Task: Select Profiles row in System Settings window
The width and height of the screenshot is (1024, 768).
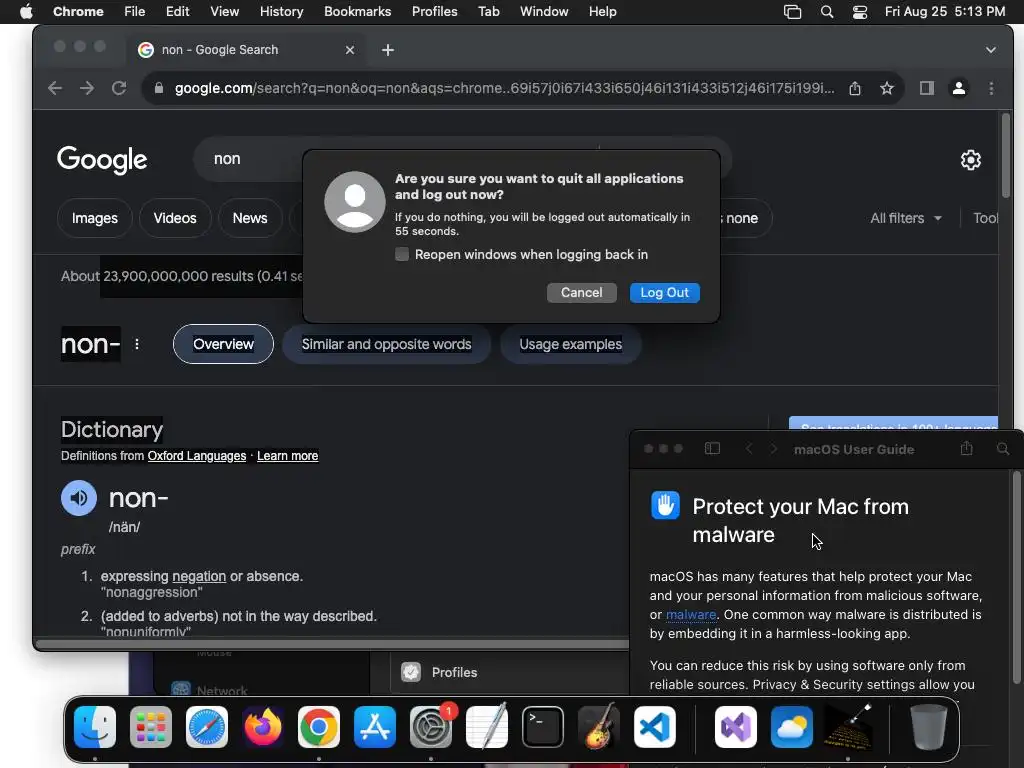Action: click(511, 672)
